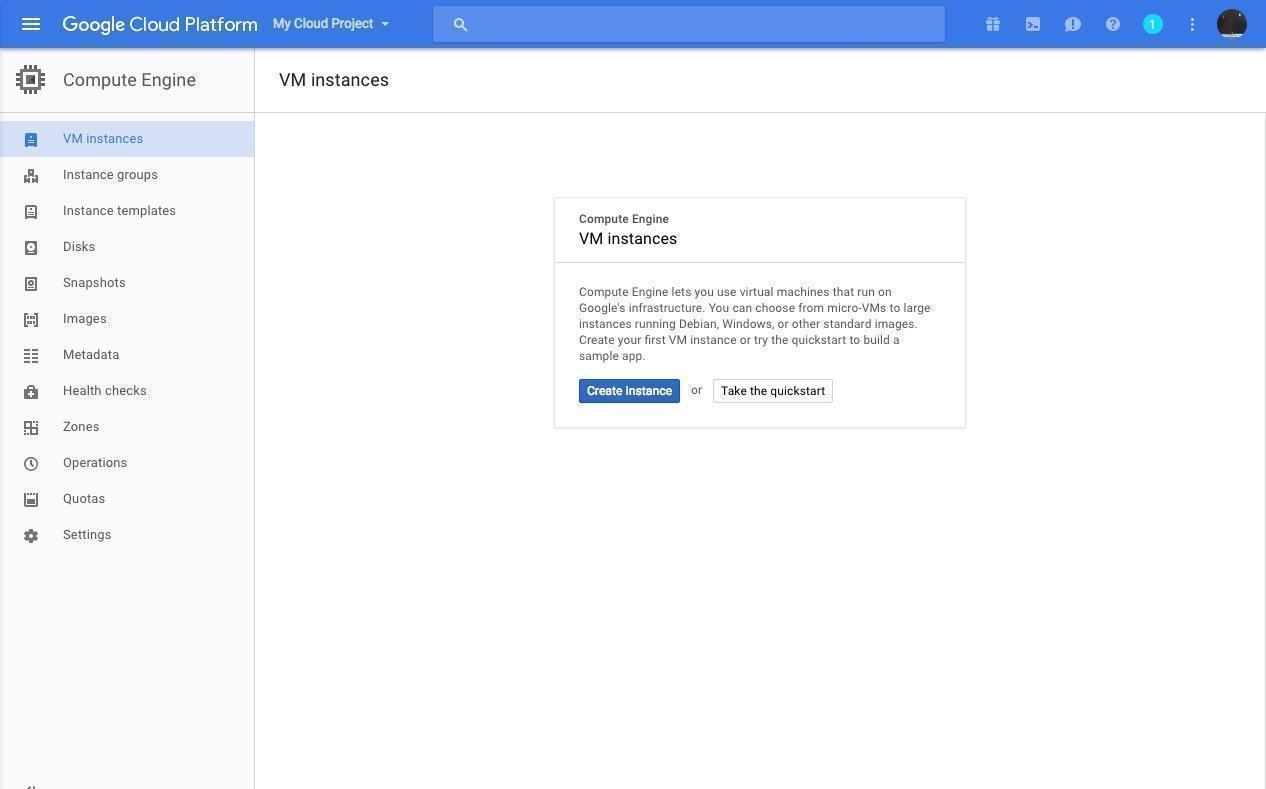Click the Health checks sidebar icon

[31, 392]
